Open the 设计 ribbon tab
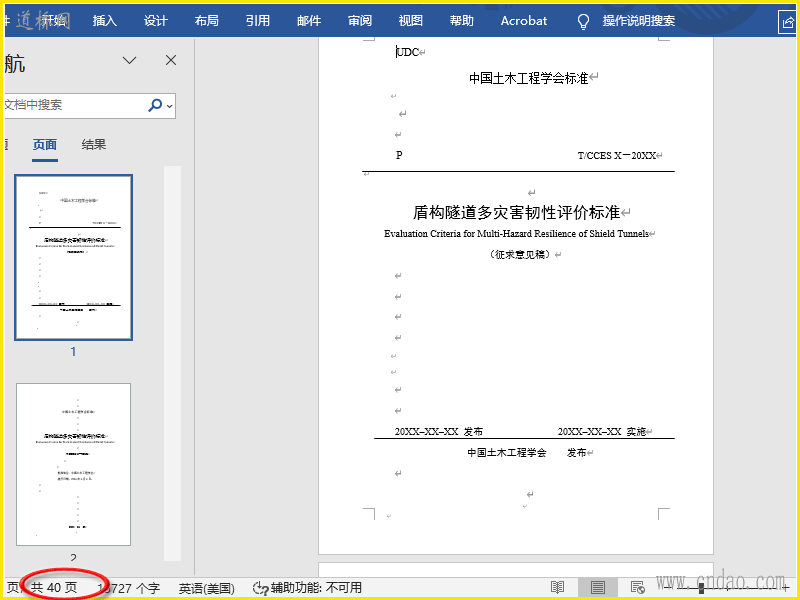The height and width of the screenshot is (600, 800). click(x=156, y=21)
